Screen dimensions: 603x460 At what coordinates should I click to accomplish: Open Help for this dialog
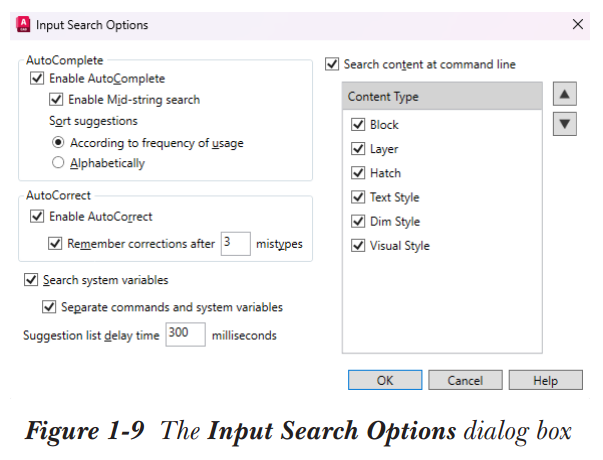click(x=546, y=380)
